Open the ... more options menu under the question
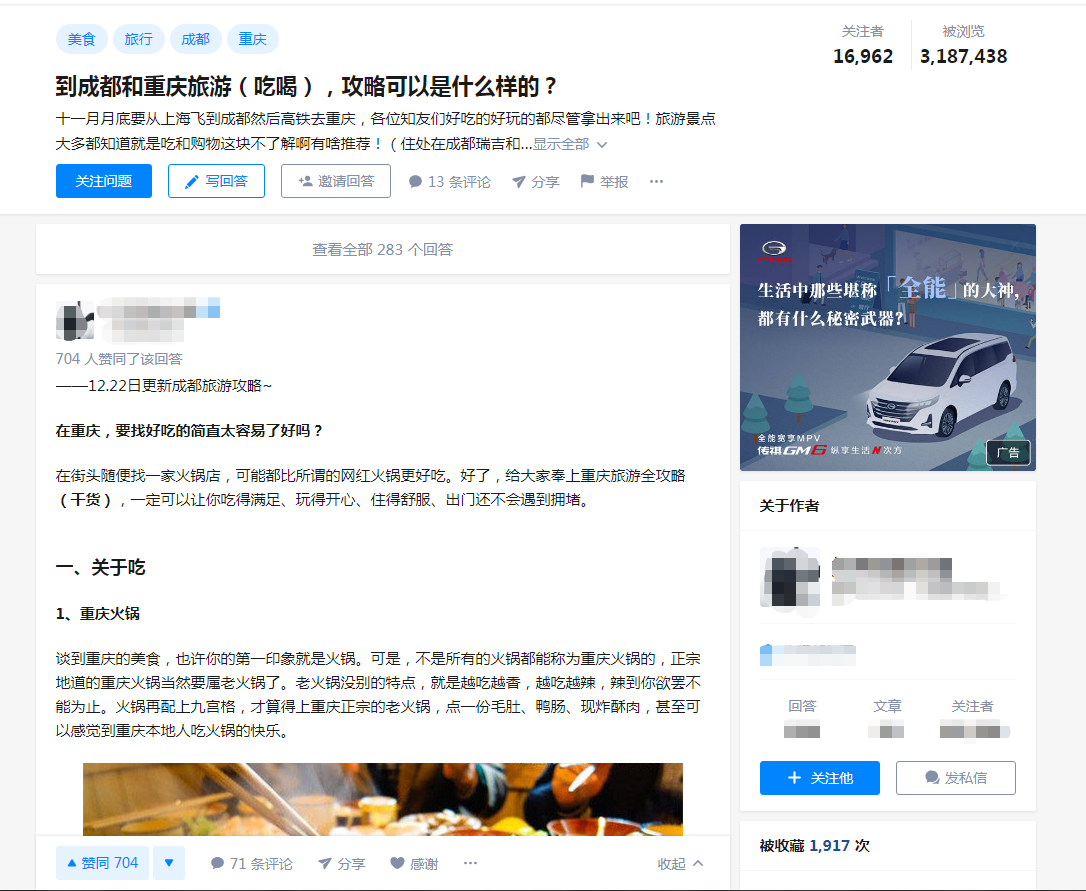 click(x=655, y=181)
